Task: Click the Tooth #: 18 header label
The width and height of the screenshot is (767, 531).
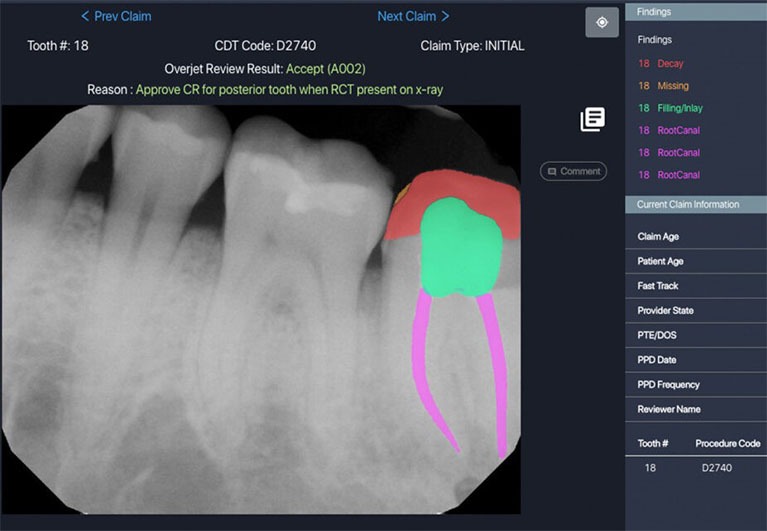Action: [x=58, y=46]
